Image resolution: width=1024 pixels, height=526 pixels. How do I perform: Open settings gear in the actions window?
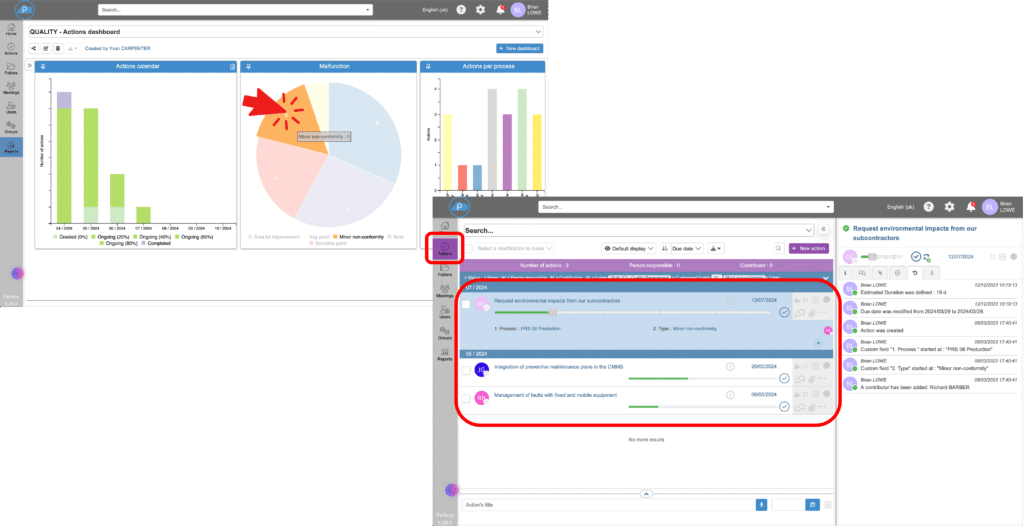(950, 207)
